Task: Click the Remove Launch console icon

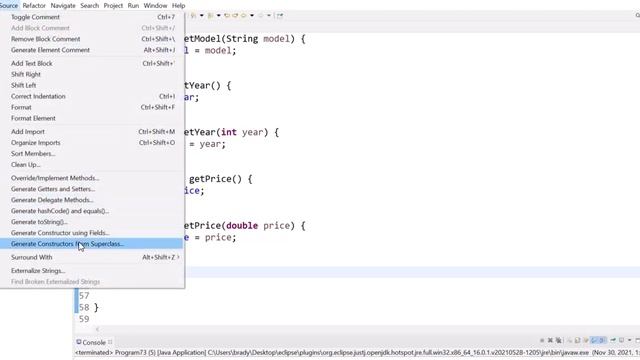Action: click(550, 340)
